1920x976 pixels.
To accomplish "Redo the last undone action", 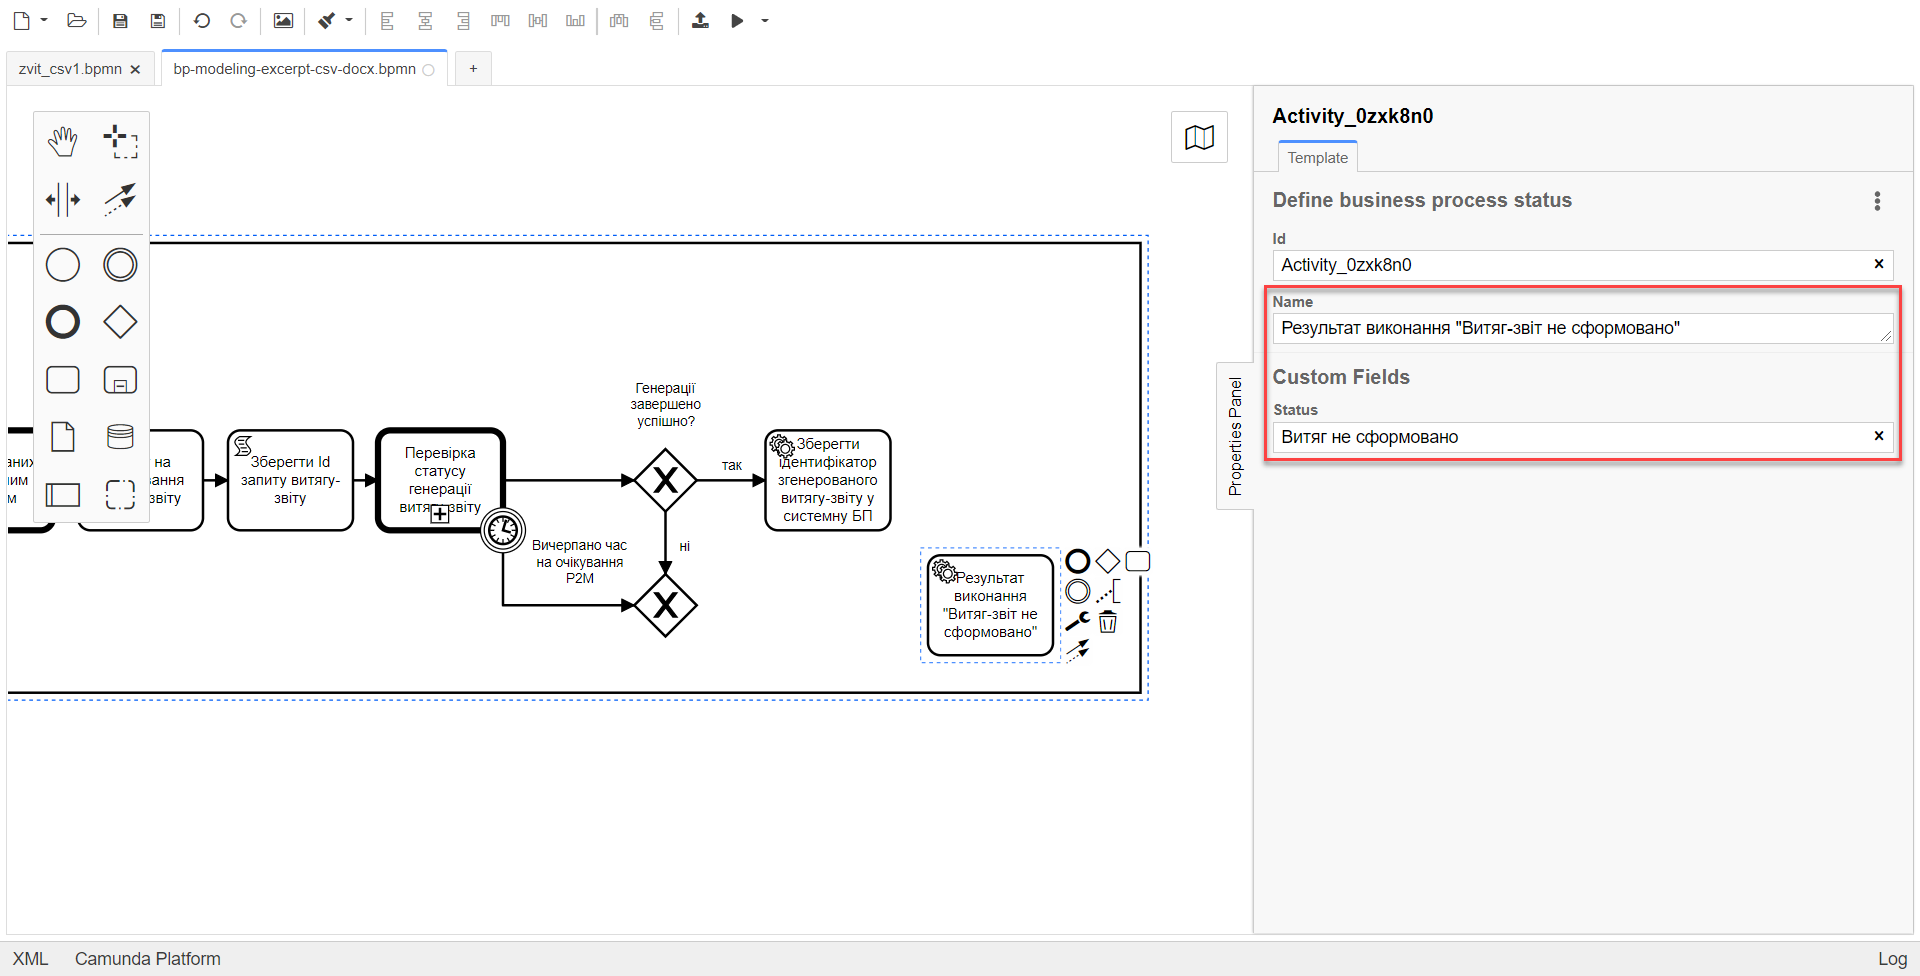I will (238, 21).
